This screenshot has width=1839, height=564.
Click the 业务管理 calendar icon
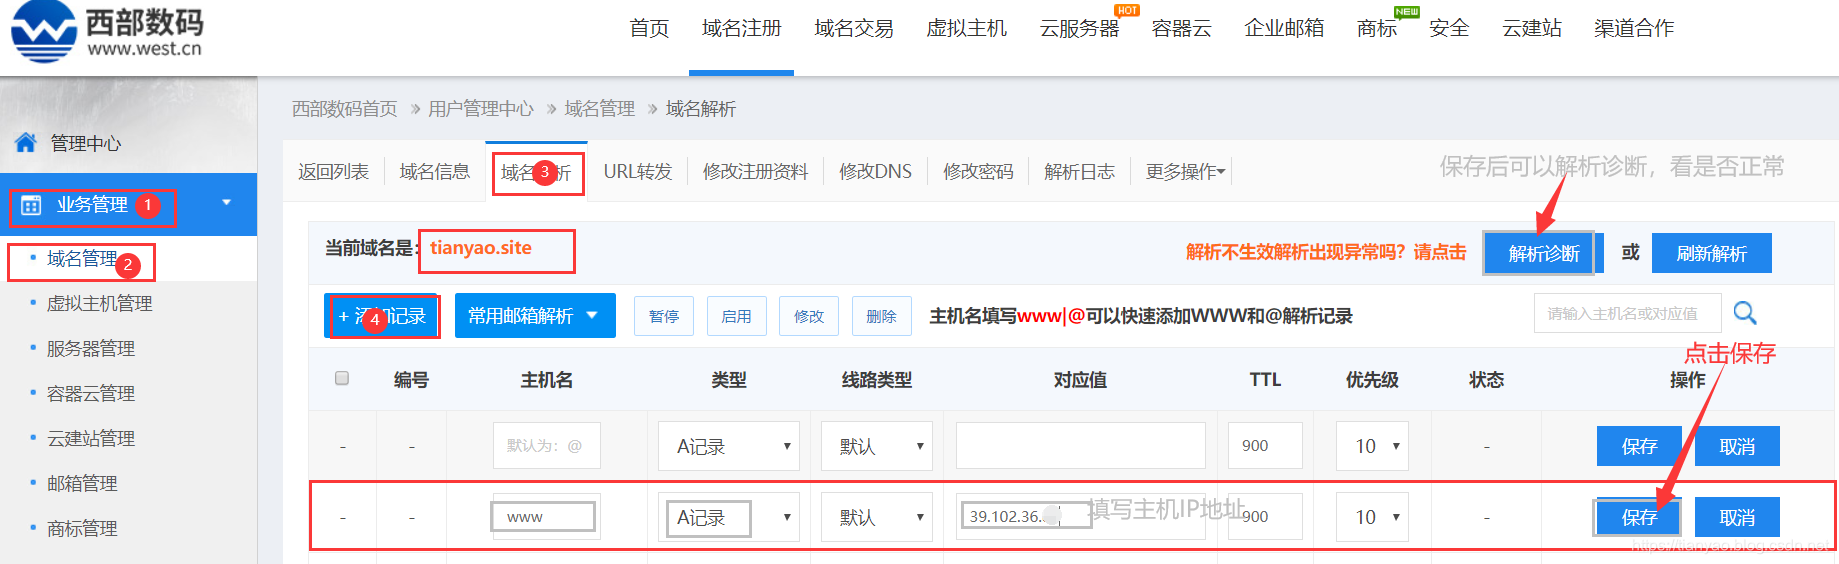click(x=31, y=205)
